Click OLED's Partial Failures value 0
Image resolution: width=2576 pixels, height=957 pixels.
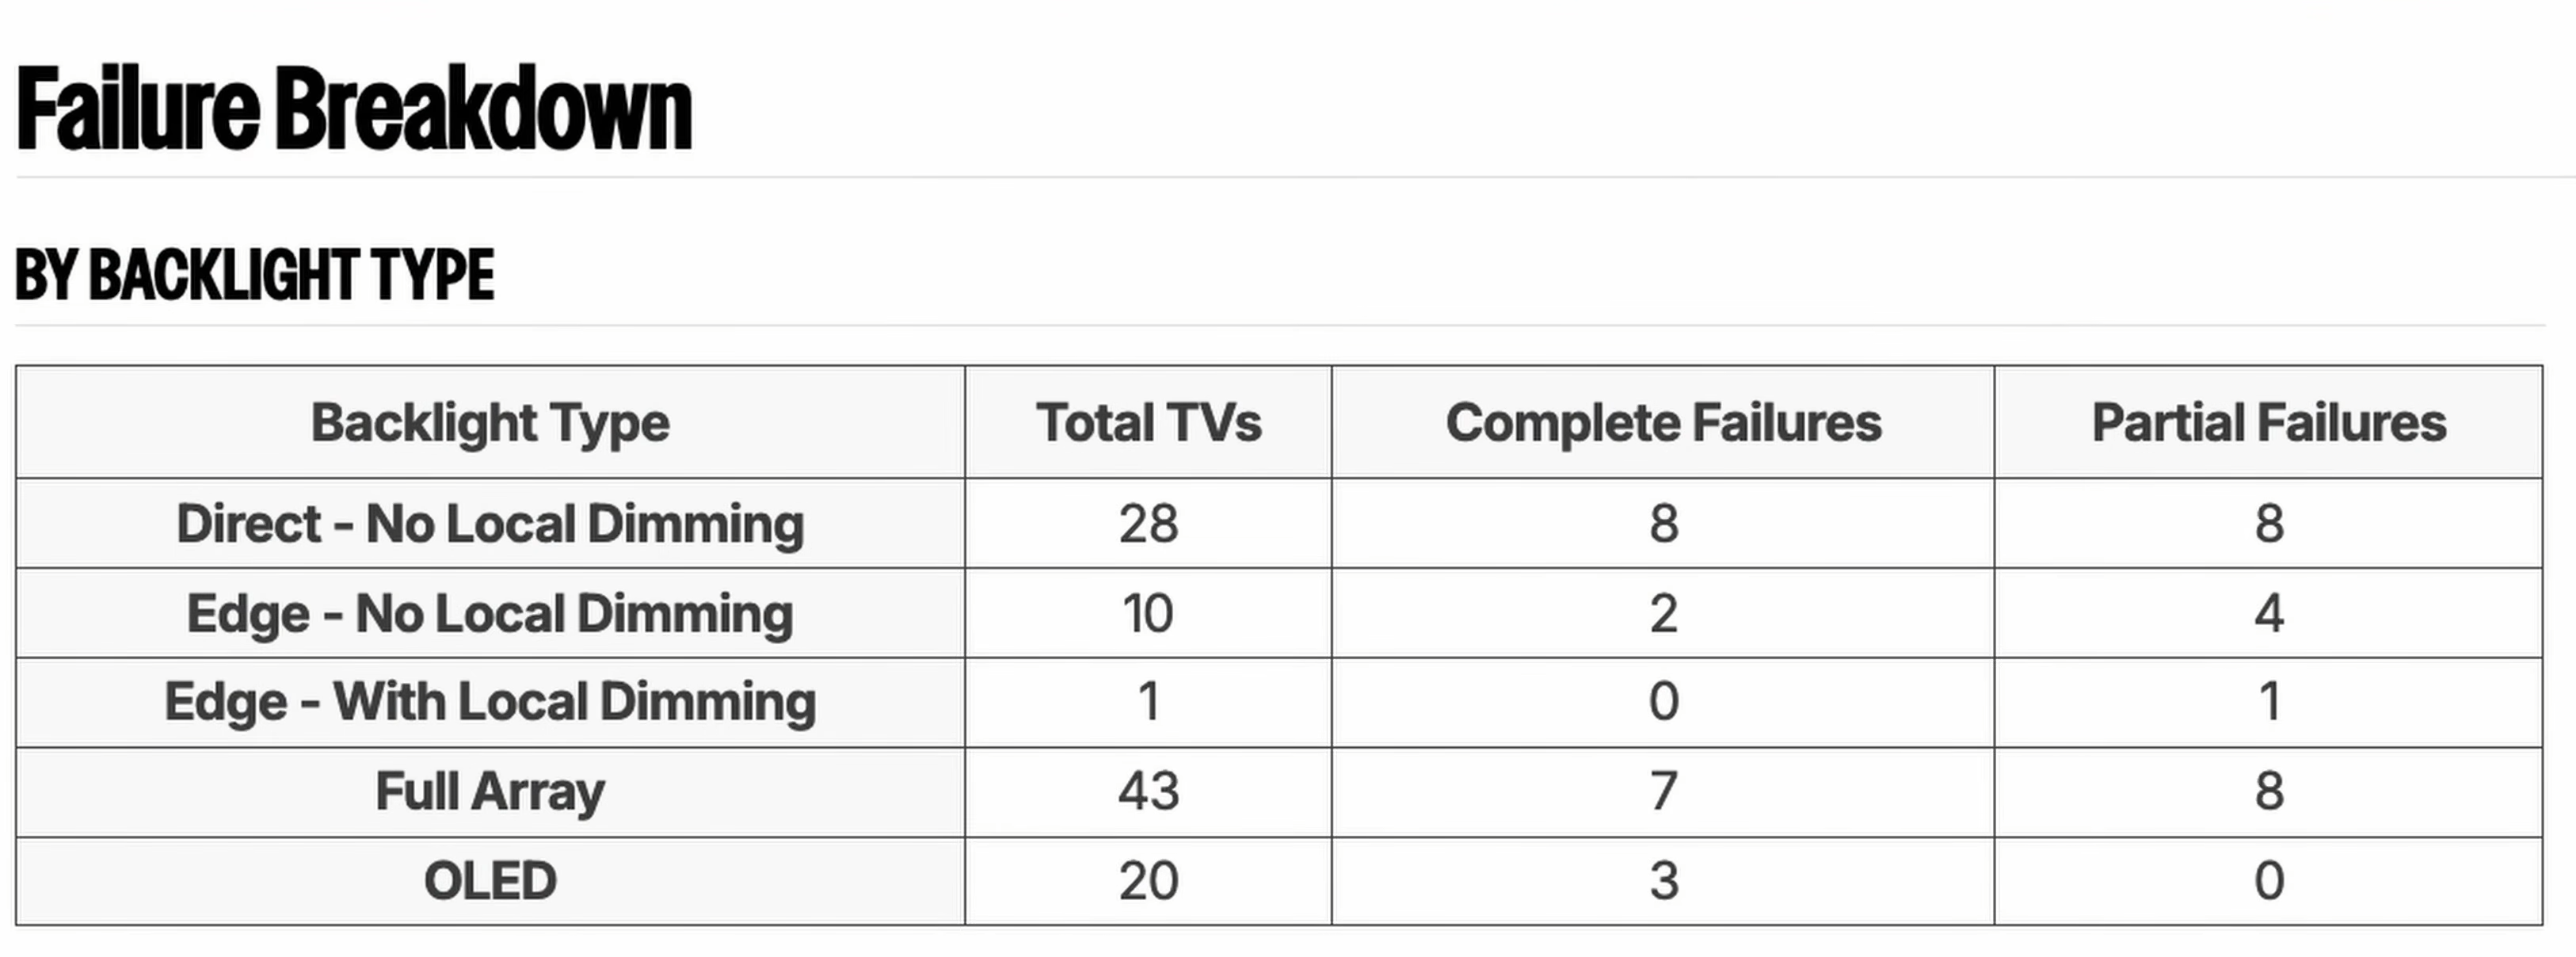[x=2268, y=881]
